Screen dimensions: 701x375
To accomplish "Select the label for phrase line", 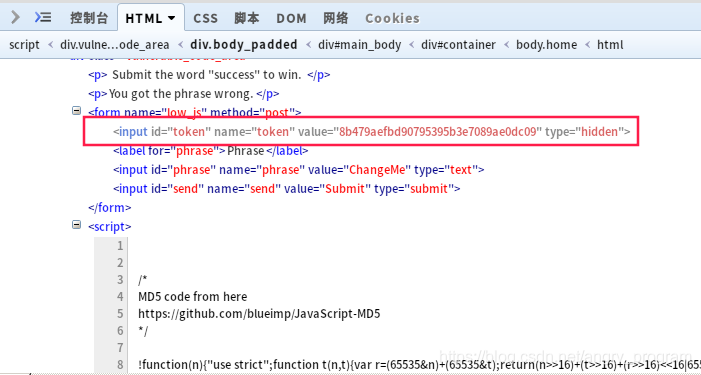I will (x=211, y=151).
